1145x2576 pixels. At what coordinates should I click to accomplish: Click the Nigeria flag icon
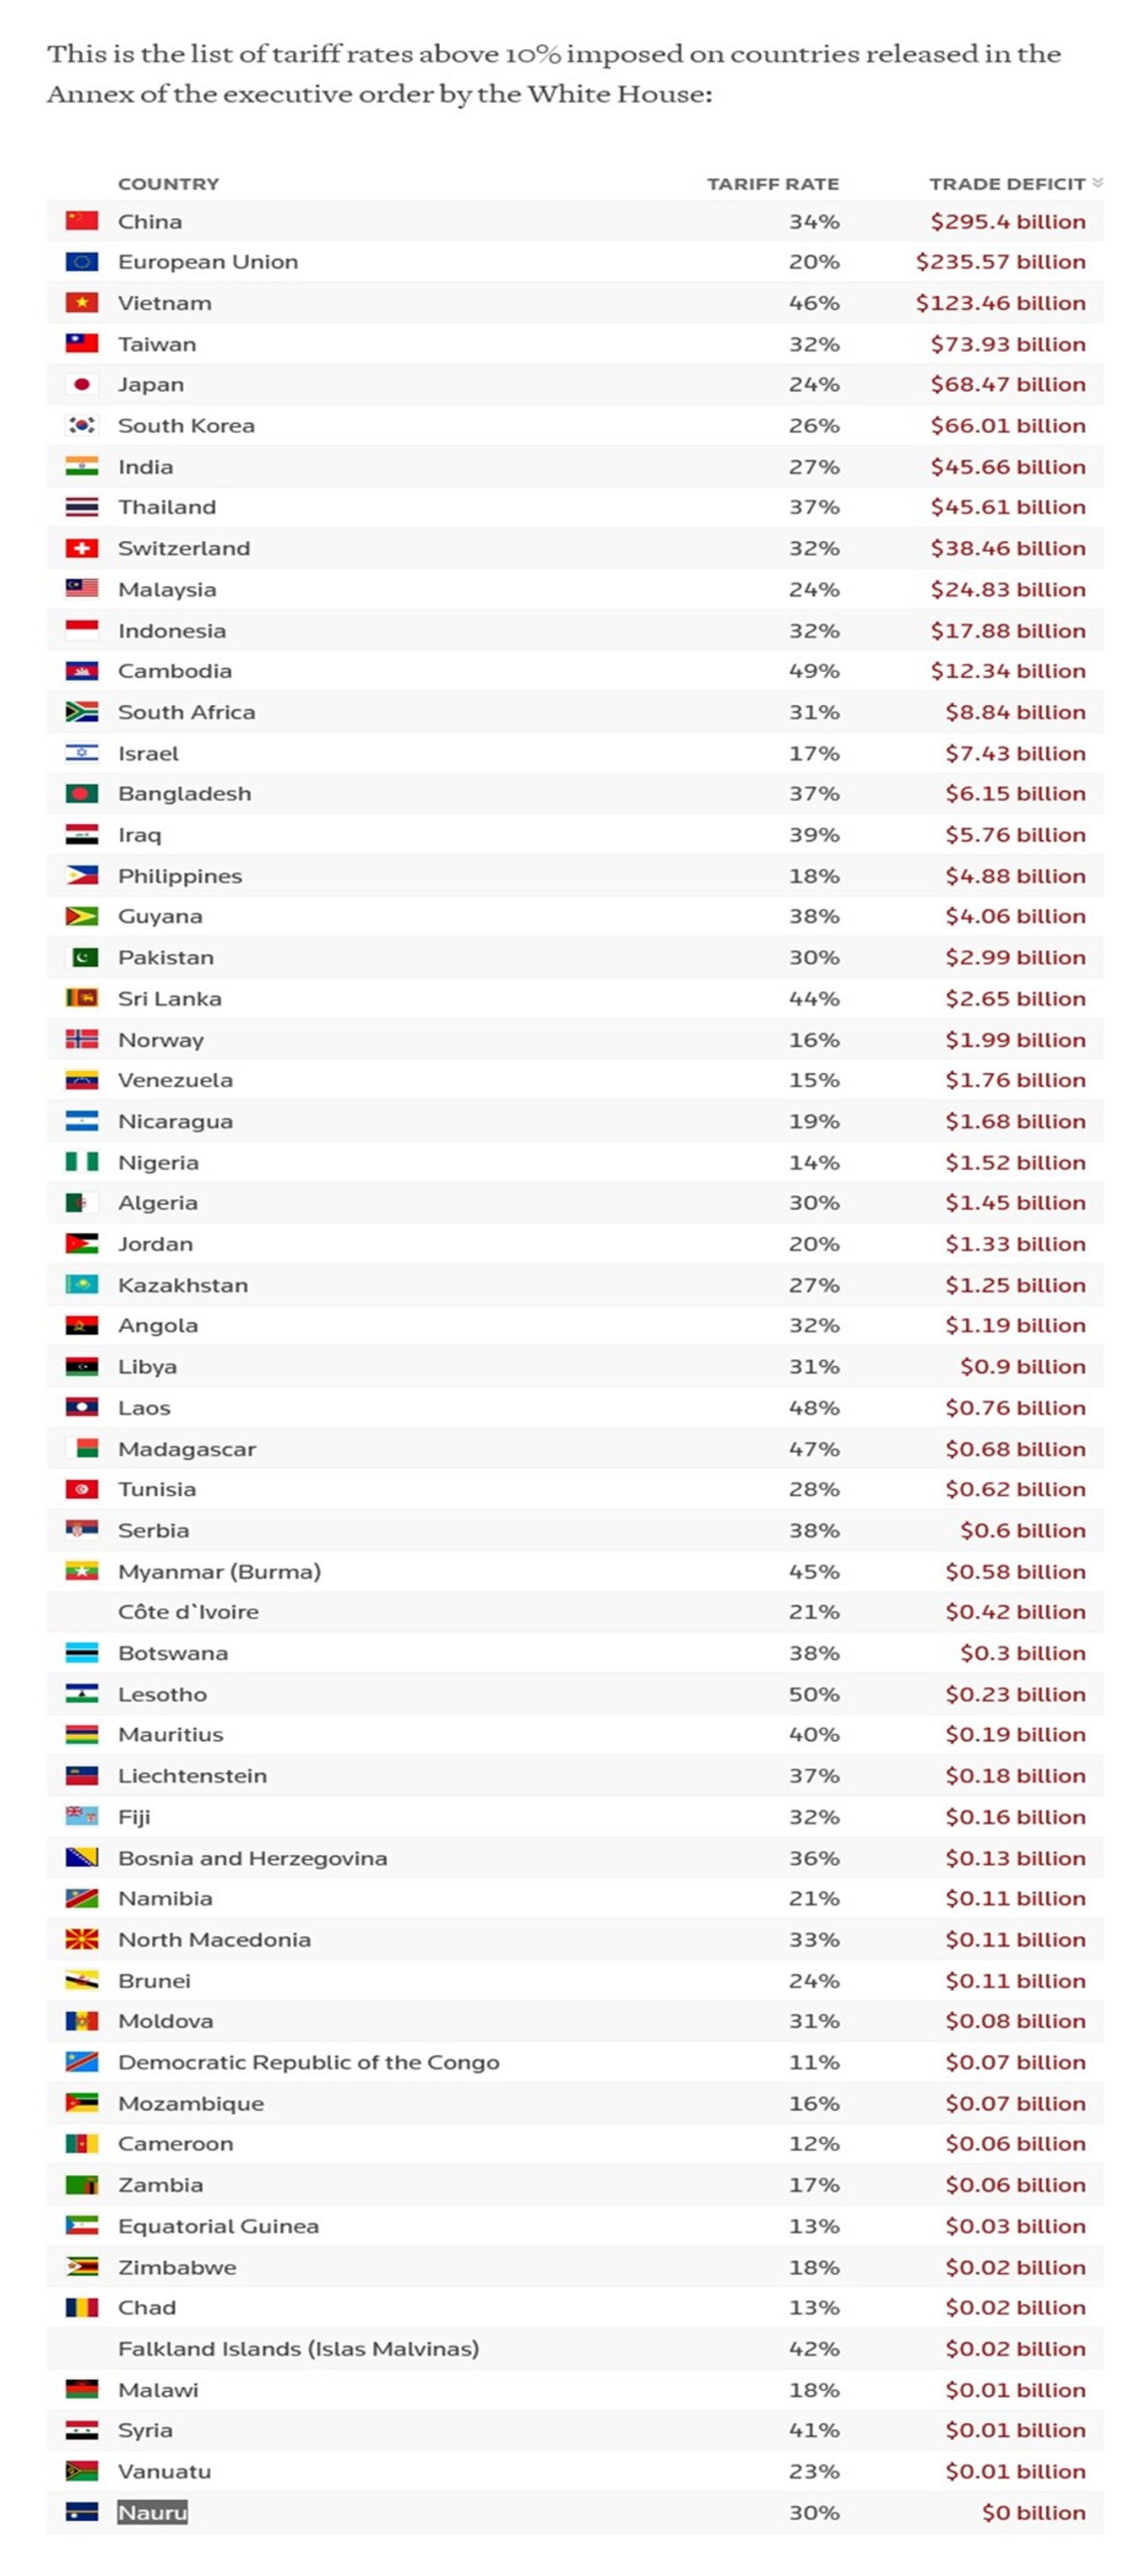tap(82, 1162)
